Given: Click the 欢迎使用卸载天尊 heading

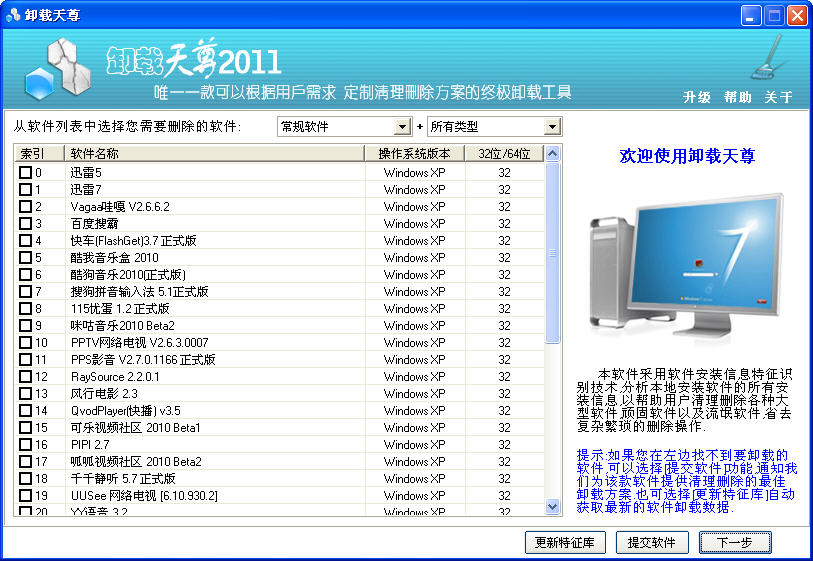Looking at the screenshot, I should pos(687,156).
